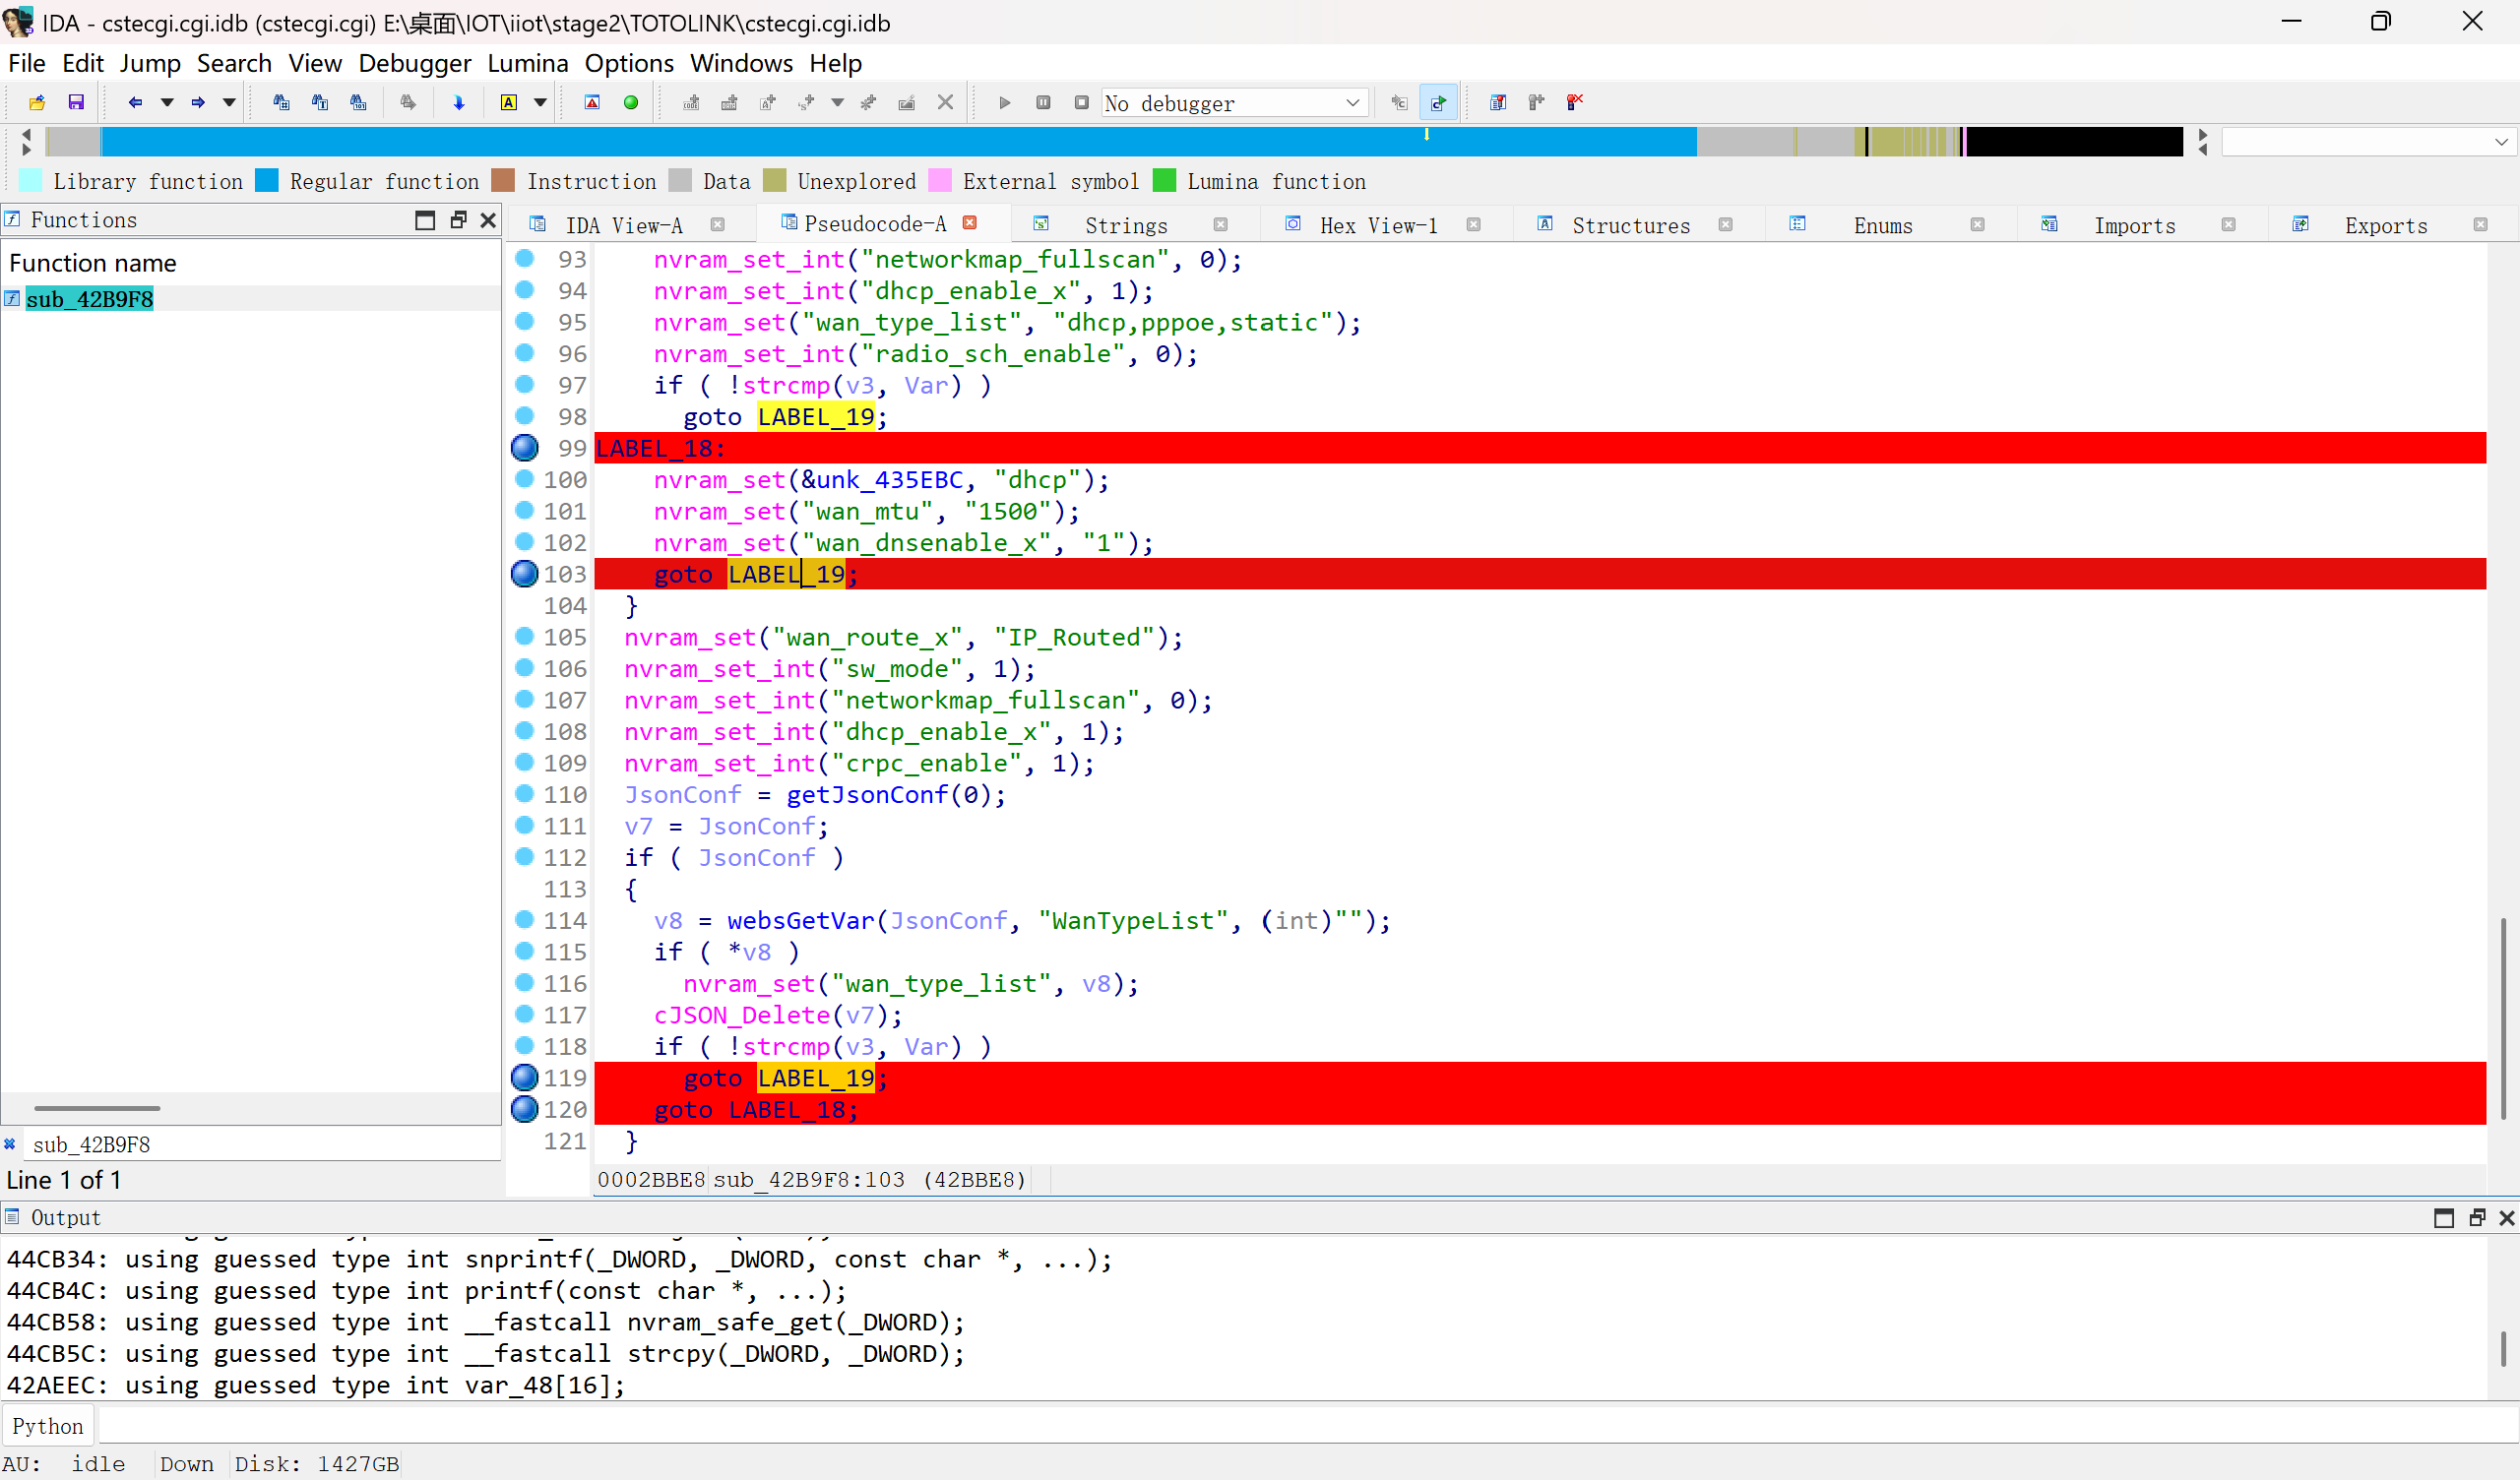Click the pause process button

click(x=1043, y=103)
